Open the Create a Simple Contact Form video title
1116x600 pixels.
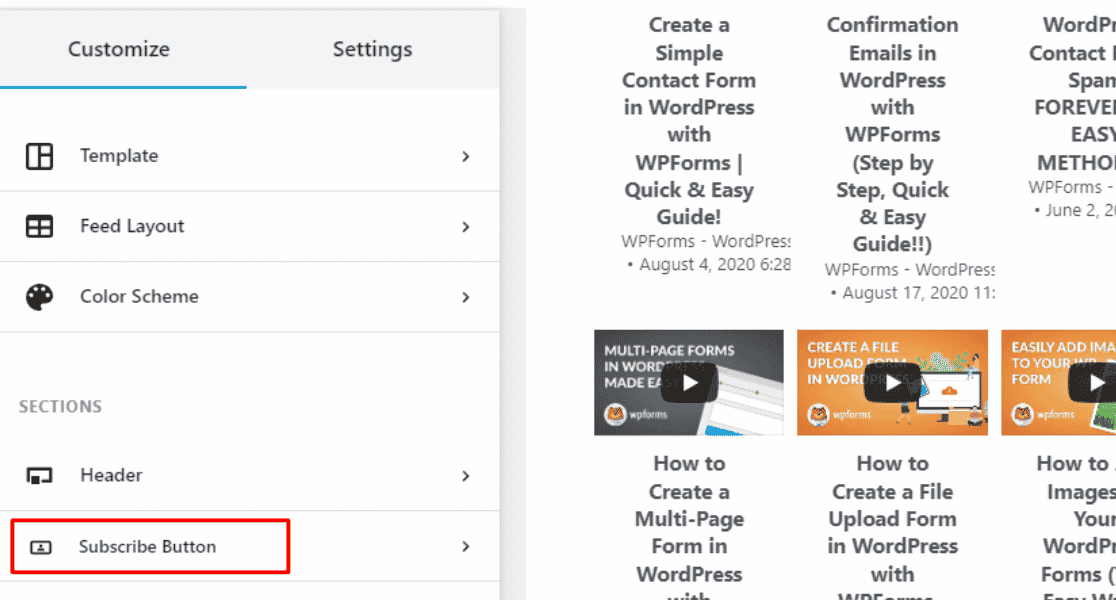click(x=689, y=120)
